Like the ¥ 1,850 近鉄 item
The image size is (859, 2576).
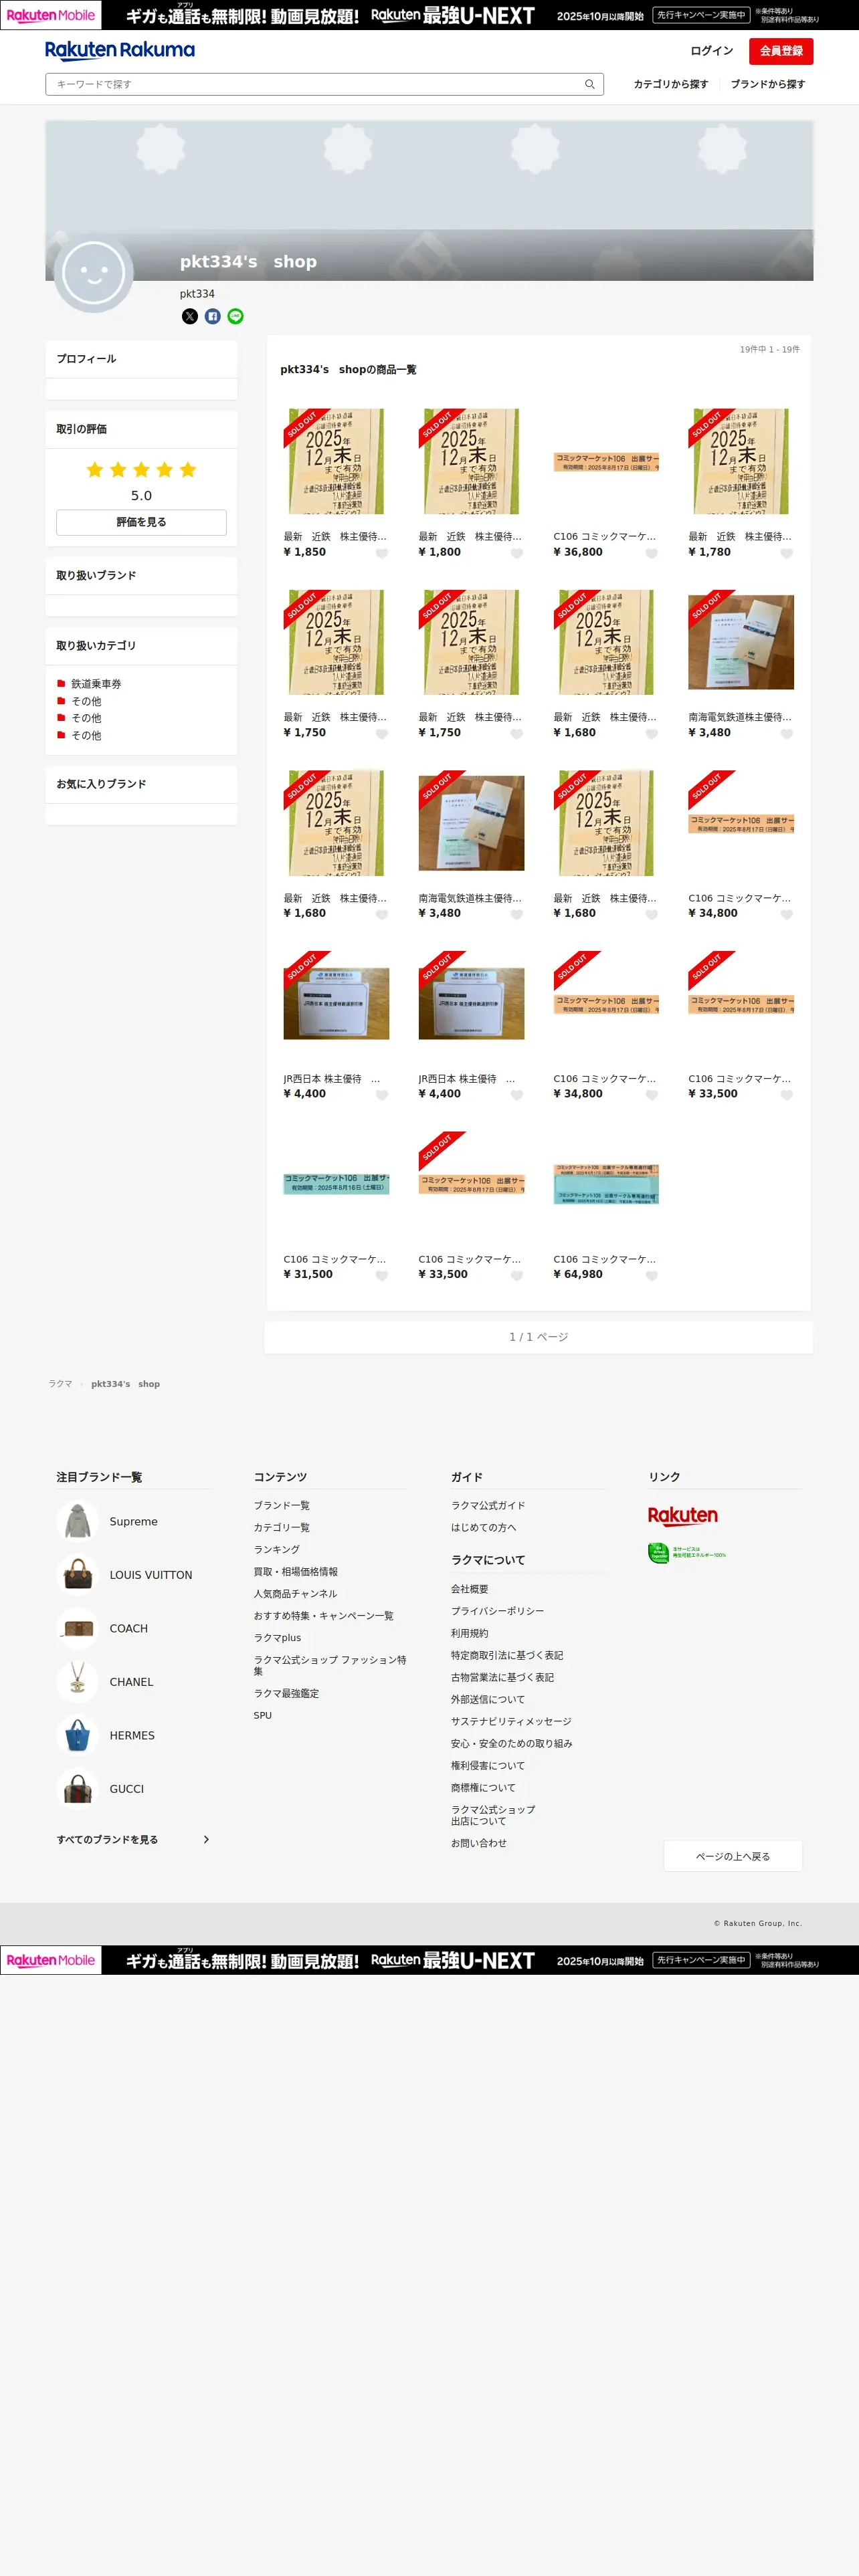pyautogui.click(x=382, y=553)
